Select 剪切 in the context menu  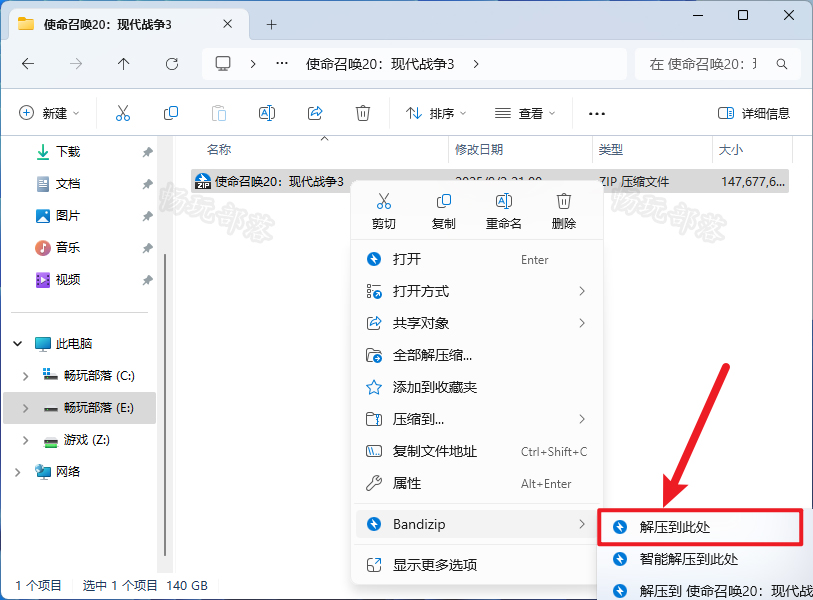click(384, 212)
